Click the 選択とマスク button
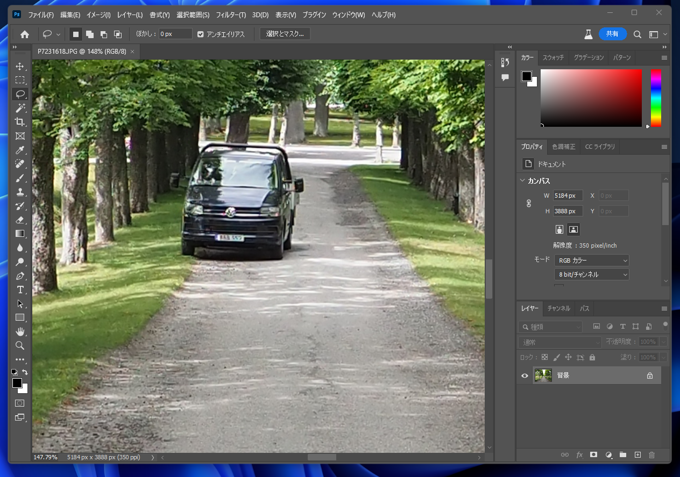Image resolution: width=680 pixels, height=477 pixels. pyautogui.click(x=285, y=34)
